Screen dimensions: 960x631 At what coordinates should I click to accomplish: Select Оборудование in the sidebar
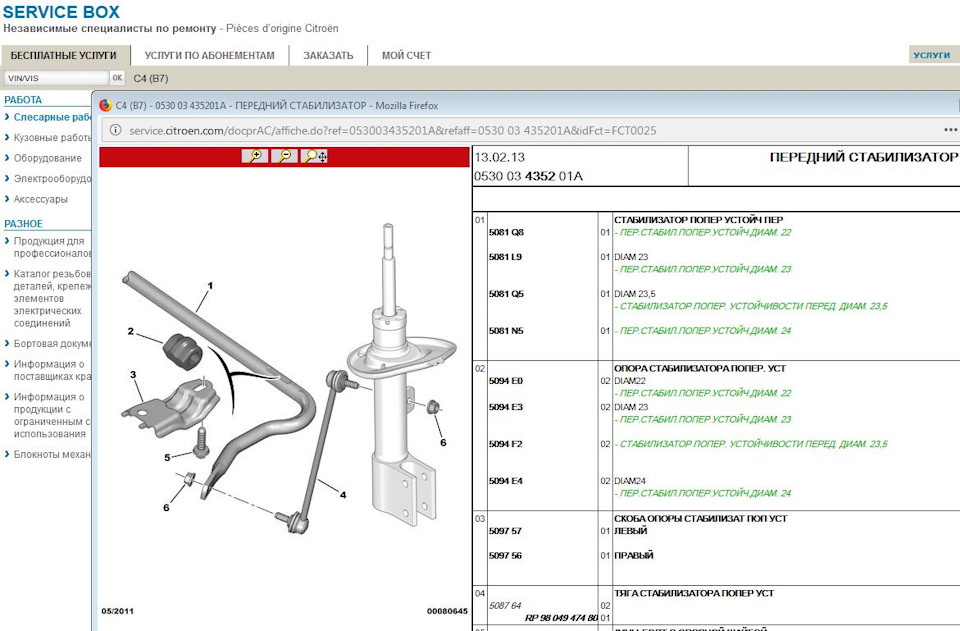tap(48, 158)
